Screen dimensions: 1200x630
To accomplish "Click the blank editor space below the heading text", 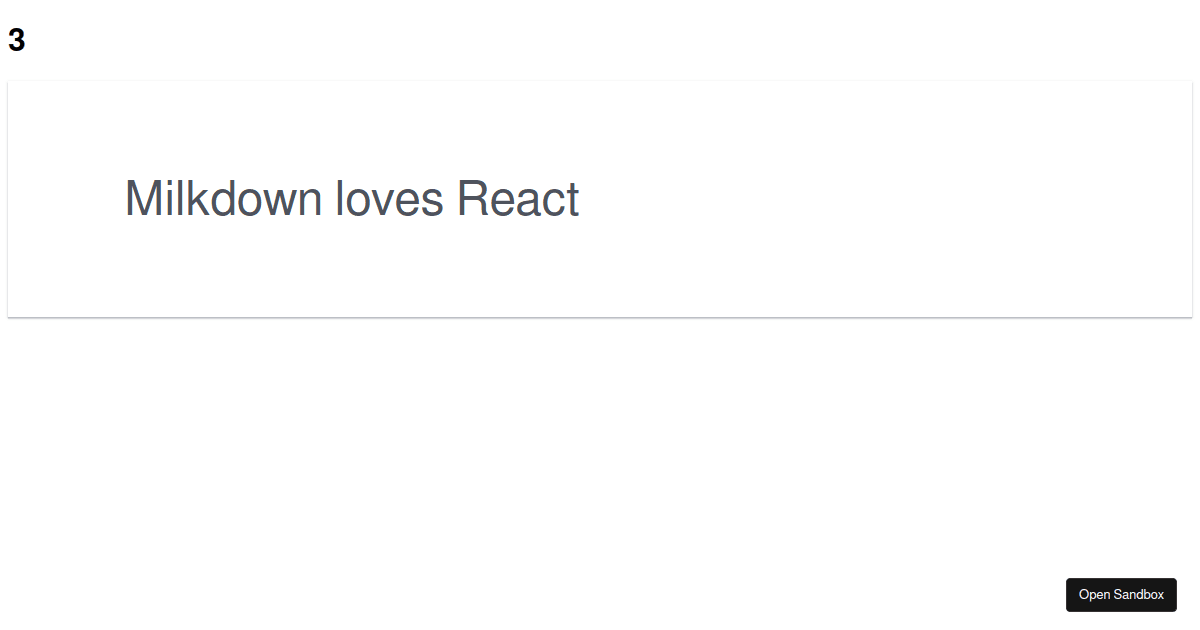I will pos(600,270).
